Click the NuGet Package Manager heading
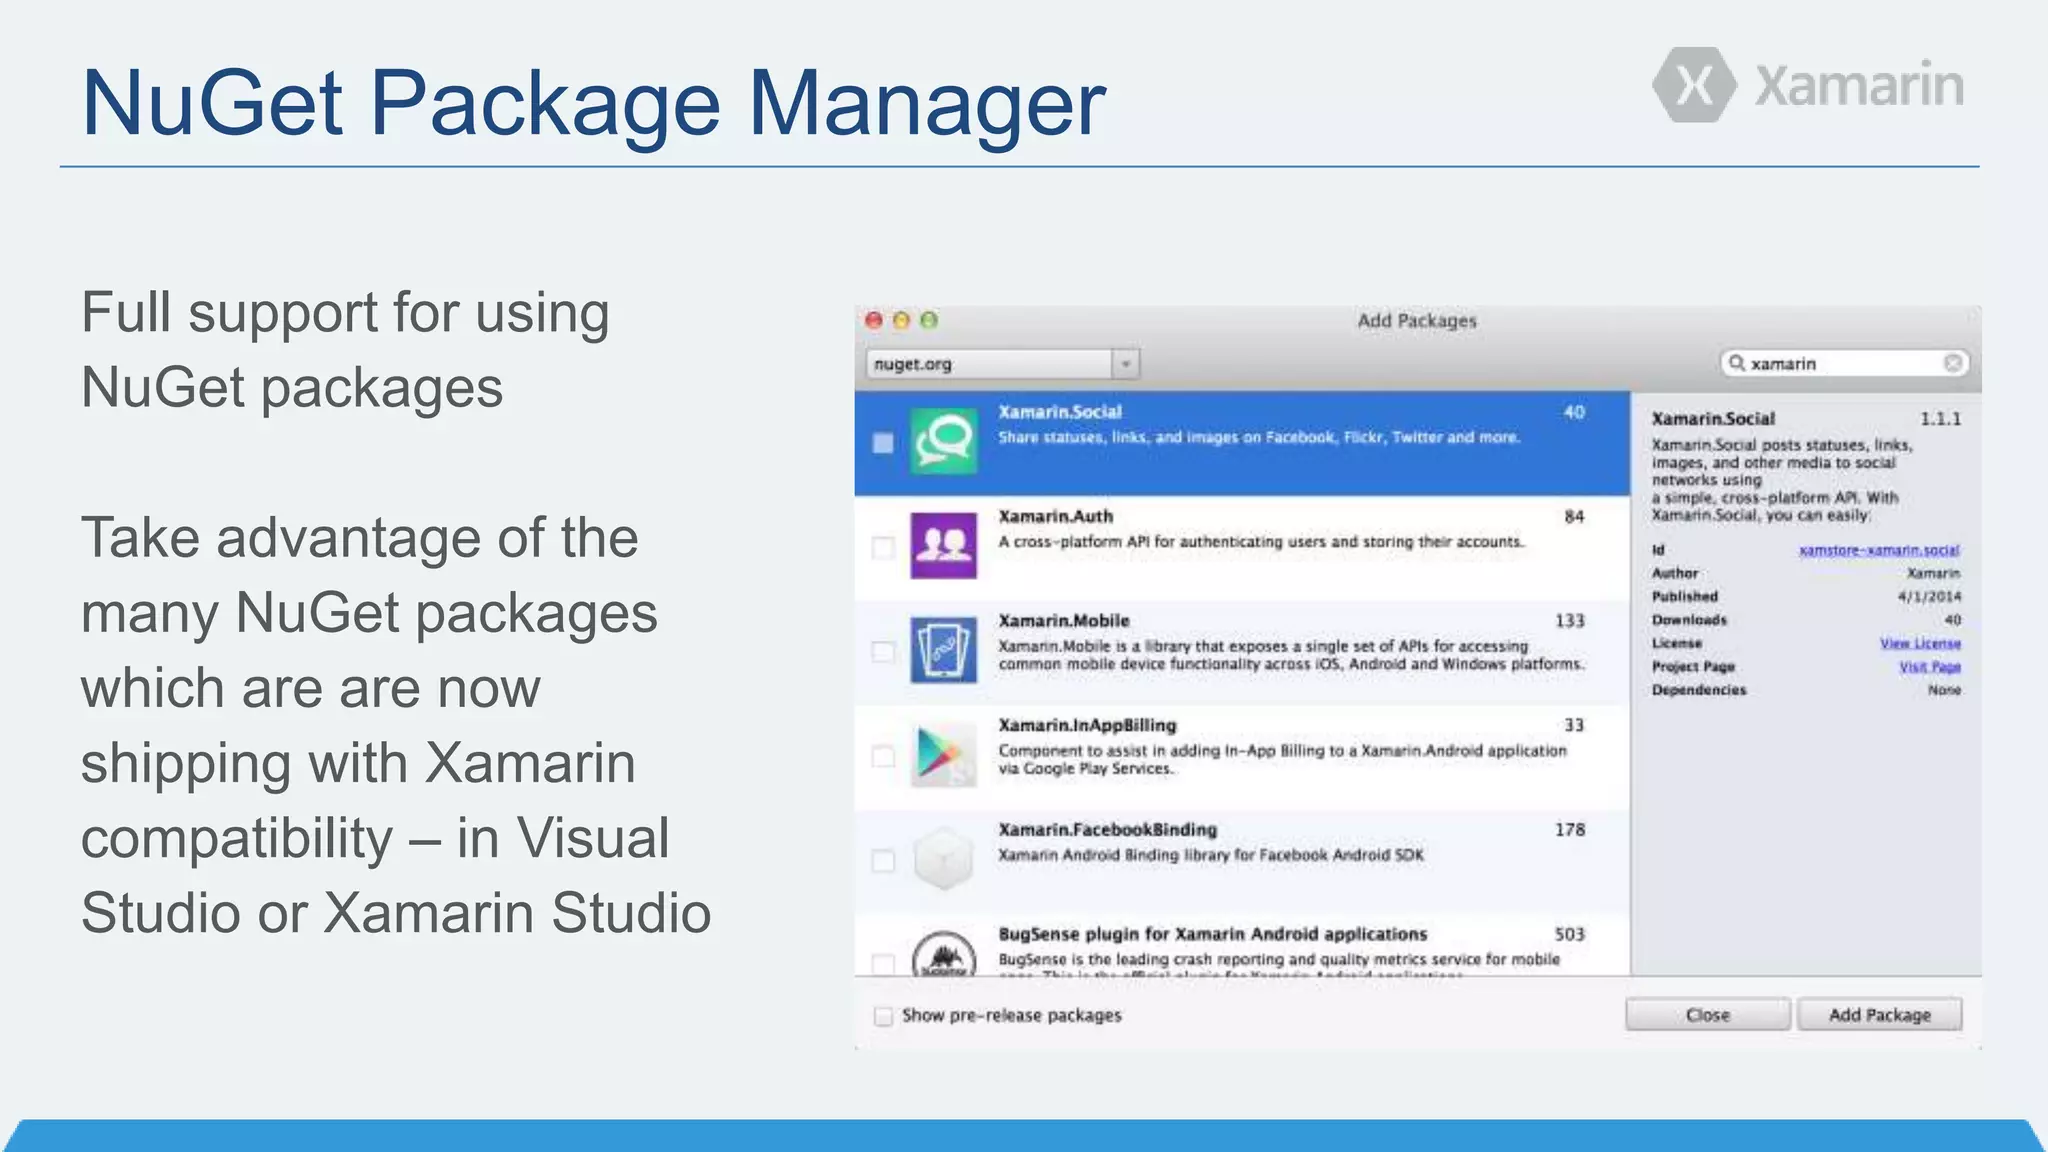The image size is (2048, 1152). tap(594, 103)
